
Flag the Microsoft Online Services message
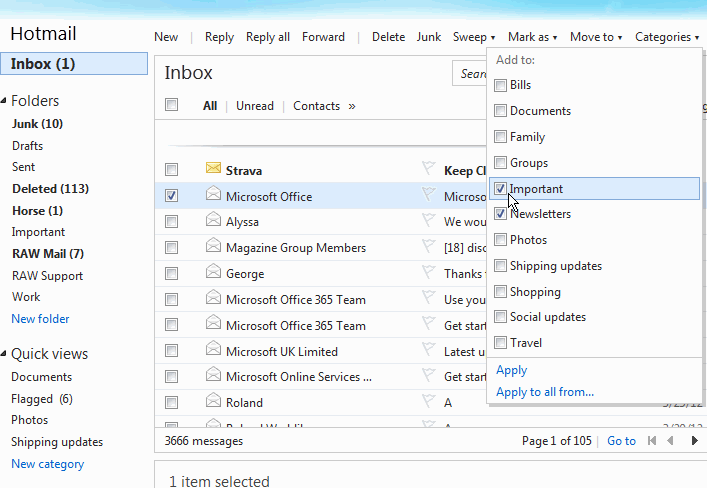428,375
